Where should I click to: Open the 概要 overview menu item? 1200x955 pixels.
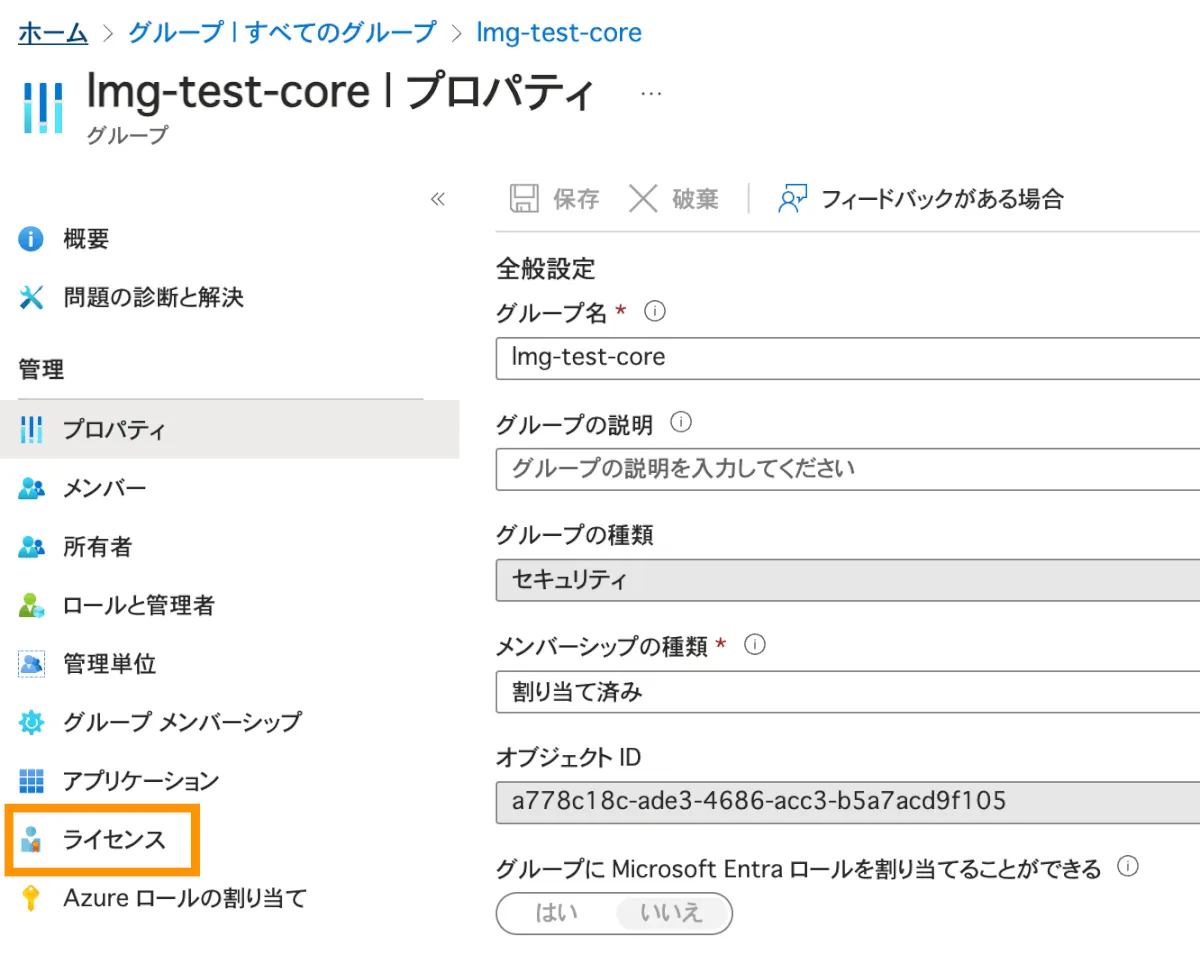pyautogui.click(x=85, y=239)
